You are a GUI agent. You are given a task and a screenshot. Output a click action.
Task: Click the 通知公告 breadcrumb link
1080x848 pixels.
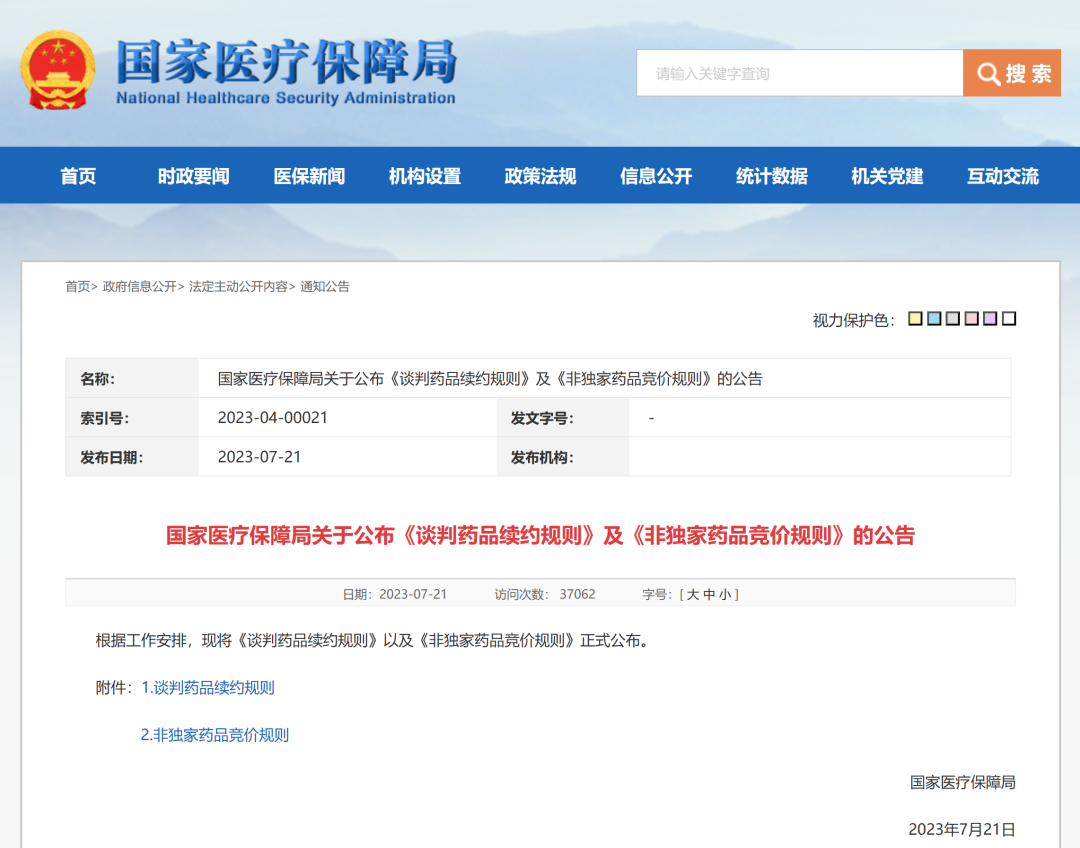tap(325, 287)
